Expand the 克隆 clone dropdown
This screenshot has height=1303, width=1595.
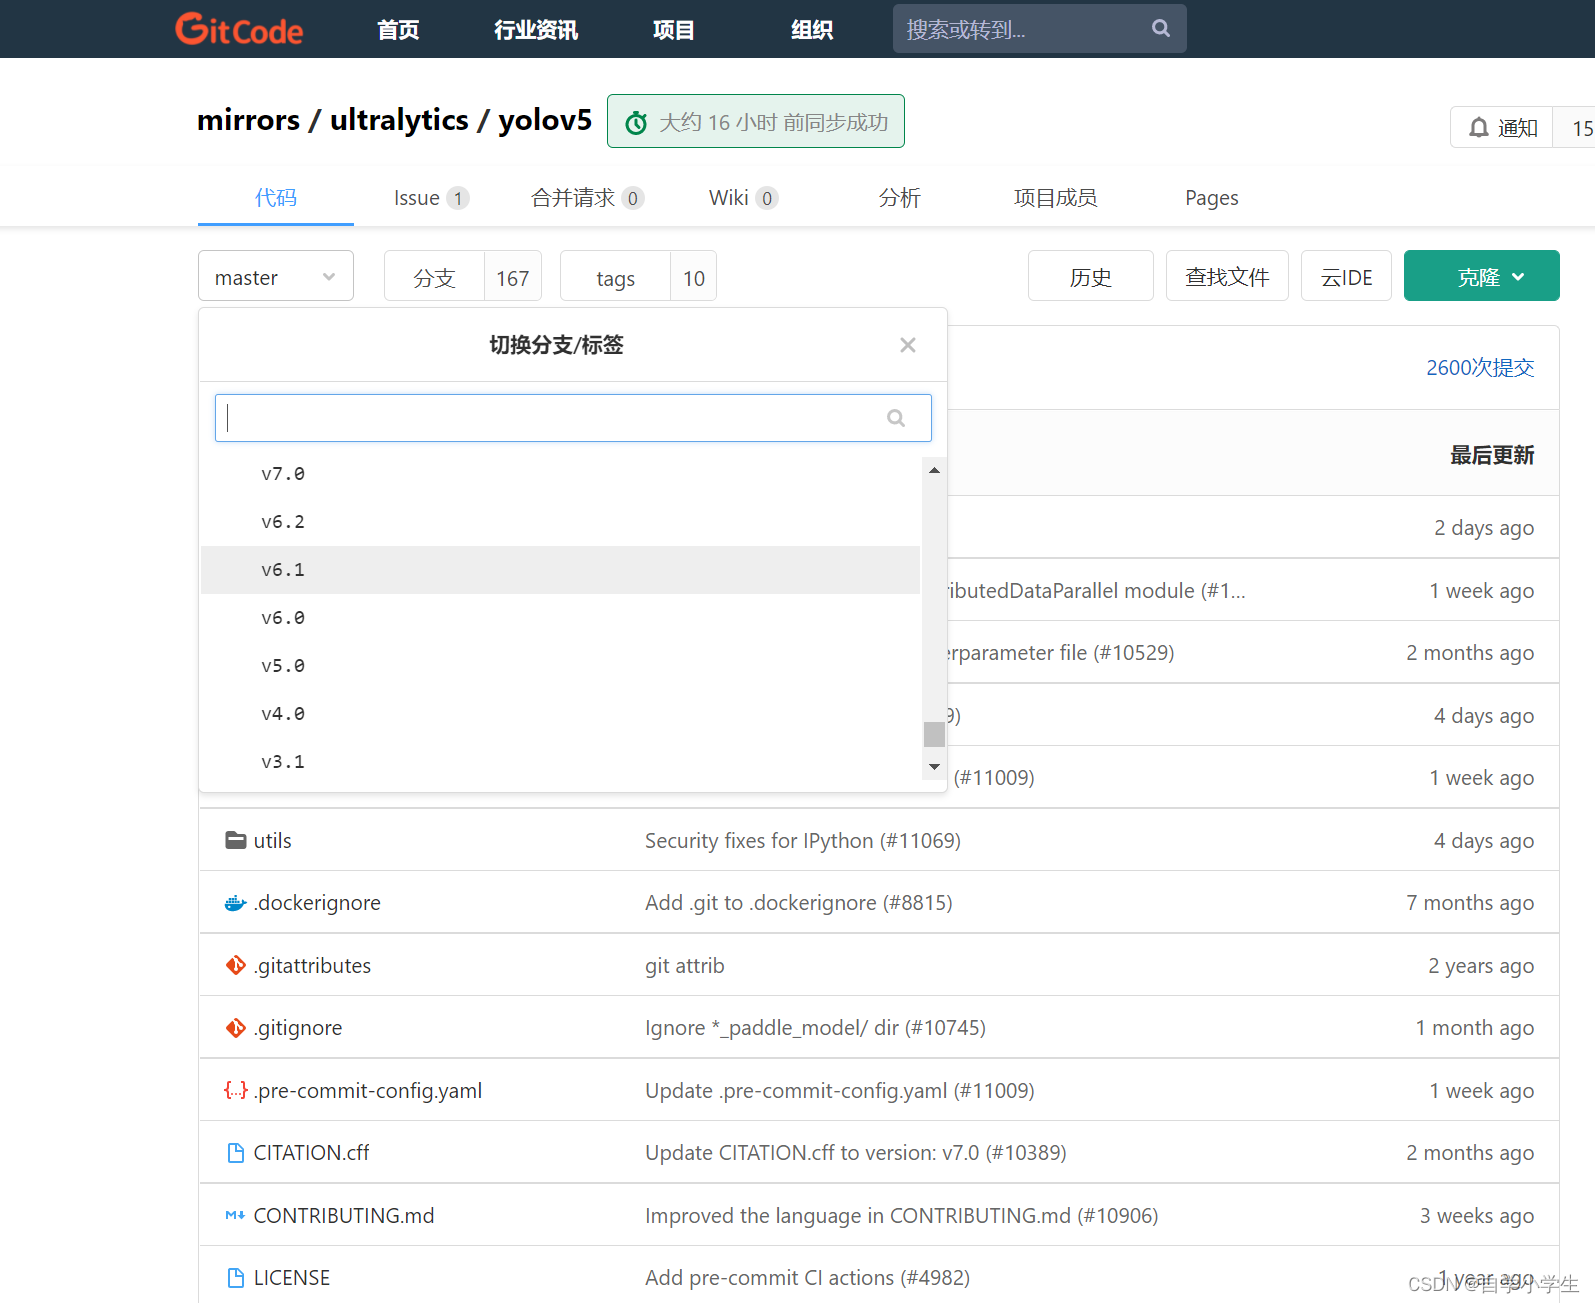tap(1481, 276)
